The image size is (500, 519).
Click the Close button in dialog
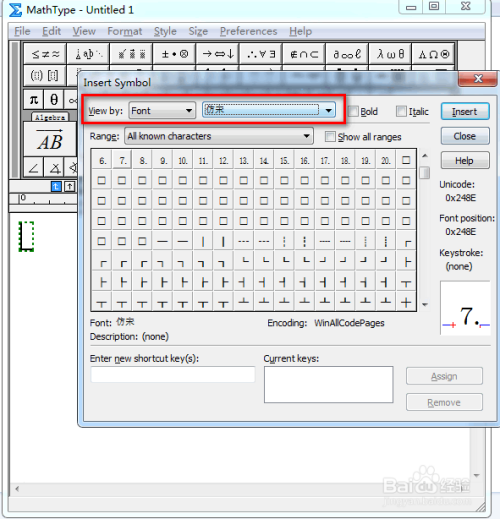click(x=465, y=136)
